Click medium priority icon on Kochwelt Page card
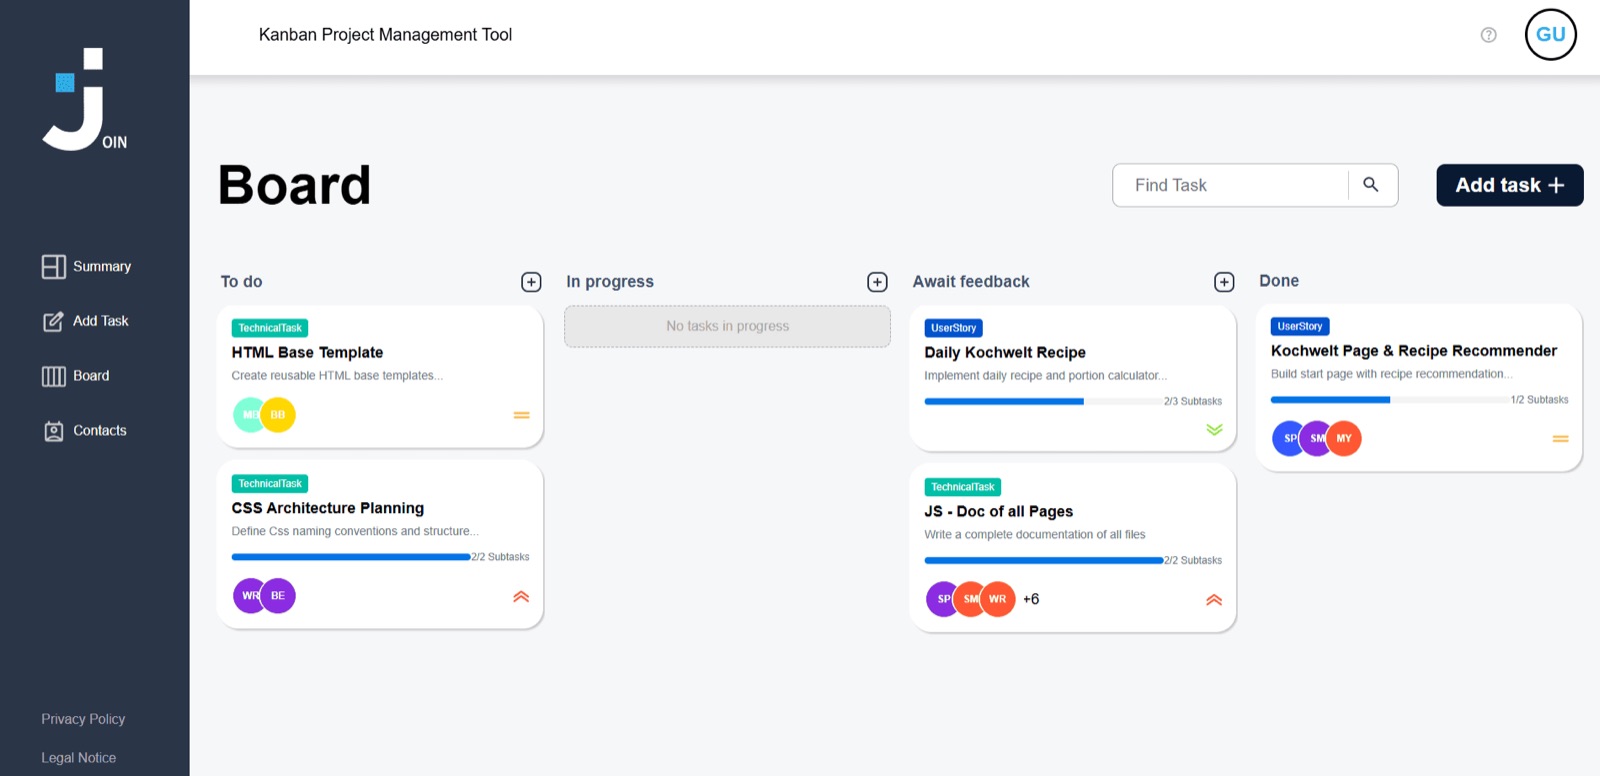The image size is (1600, 776). [x=1560, y=439]
